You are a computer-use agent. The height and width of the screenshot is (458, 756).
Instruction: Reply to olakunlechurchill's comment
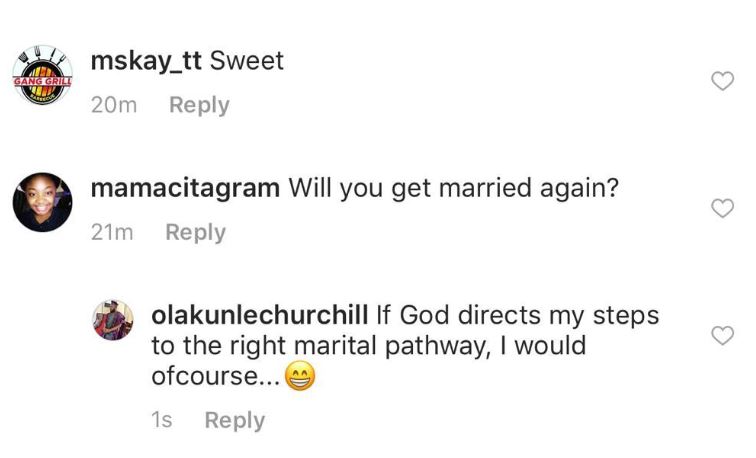(x=234, y=420)
